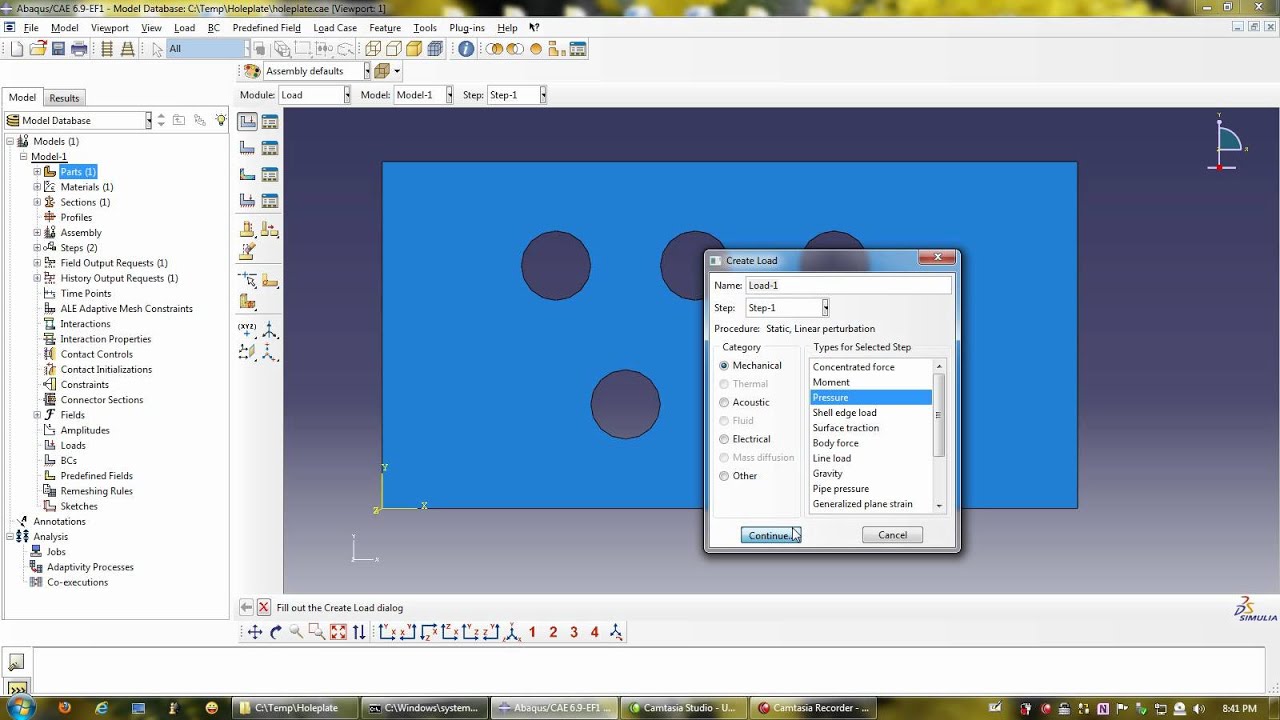Click the Create Load tool icon
1280x720 pixels.
coord(247,121)
